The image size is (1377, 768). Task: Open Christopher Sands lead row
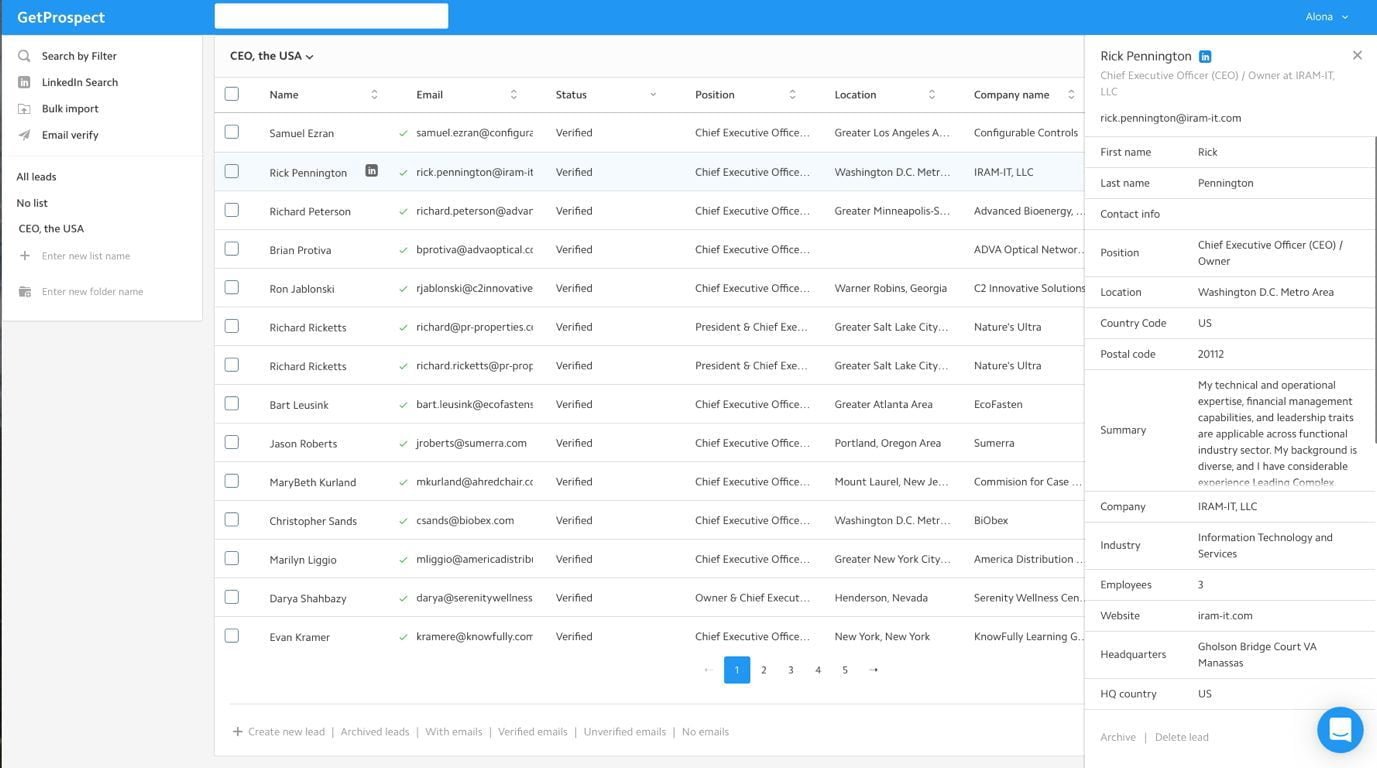point(649,521)
